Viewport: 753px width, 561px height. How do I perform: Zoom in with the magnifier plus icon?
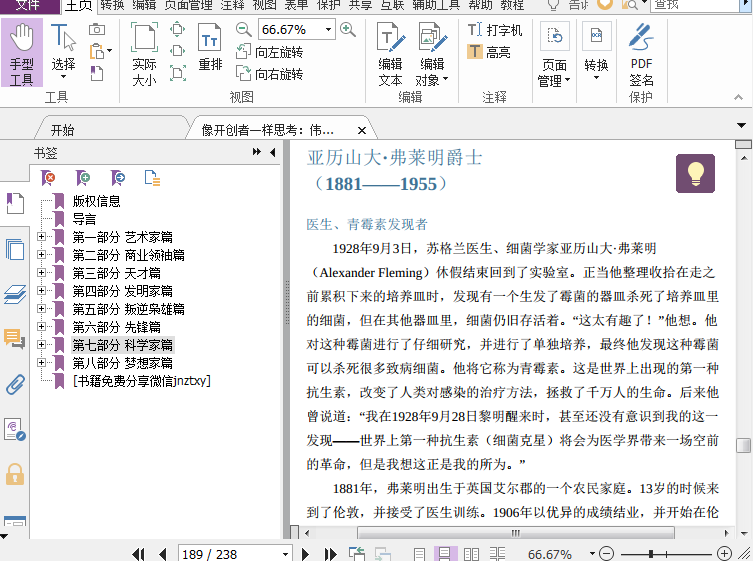(348, 30)
